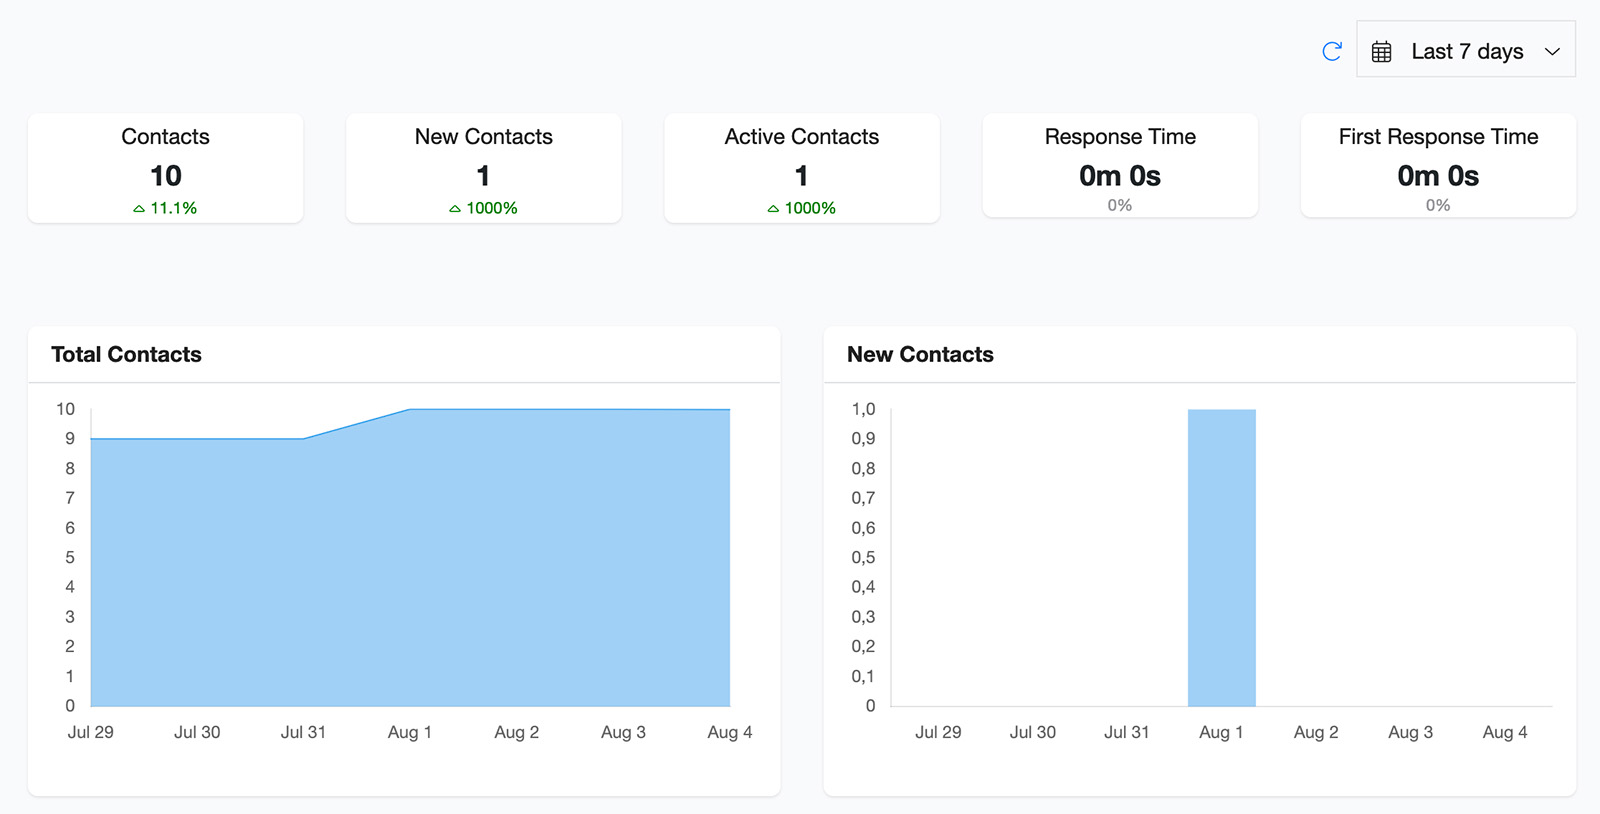Click the New Contacts chart title
Screen dimensions: 1600x814
[920, 354]
